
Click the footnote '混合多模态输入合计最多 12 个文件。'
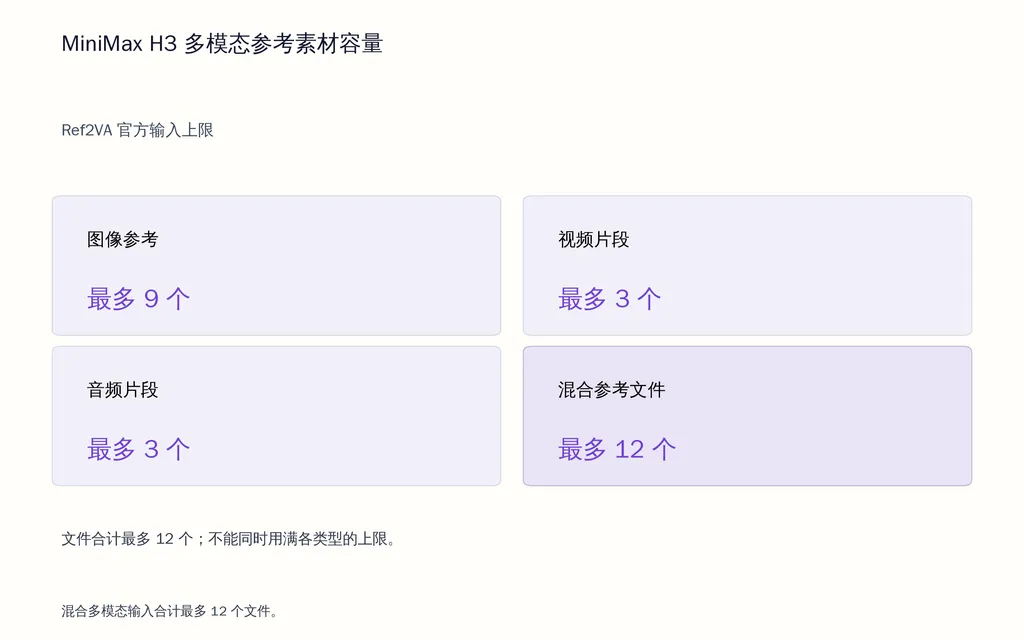pyautogui.click(x=170, y=611)
